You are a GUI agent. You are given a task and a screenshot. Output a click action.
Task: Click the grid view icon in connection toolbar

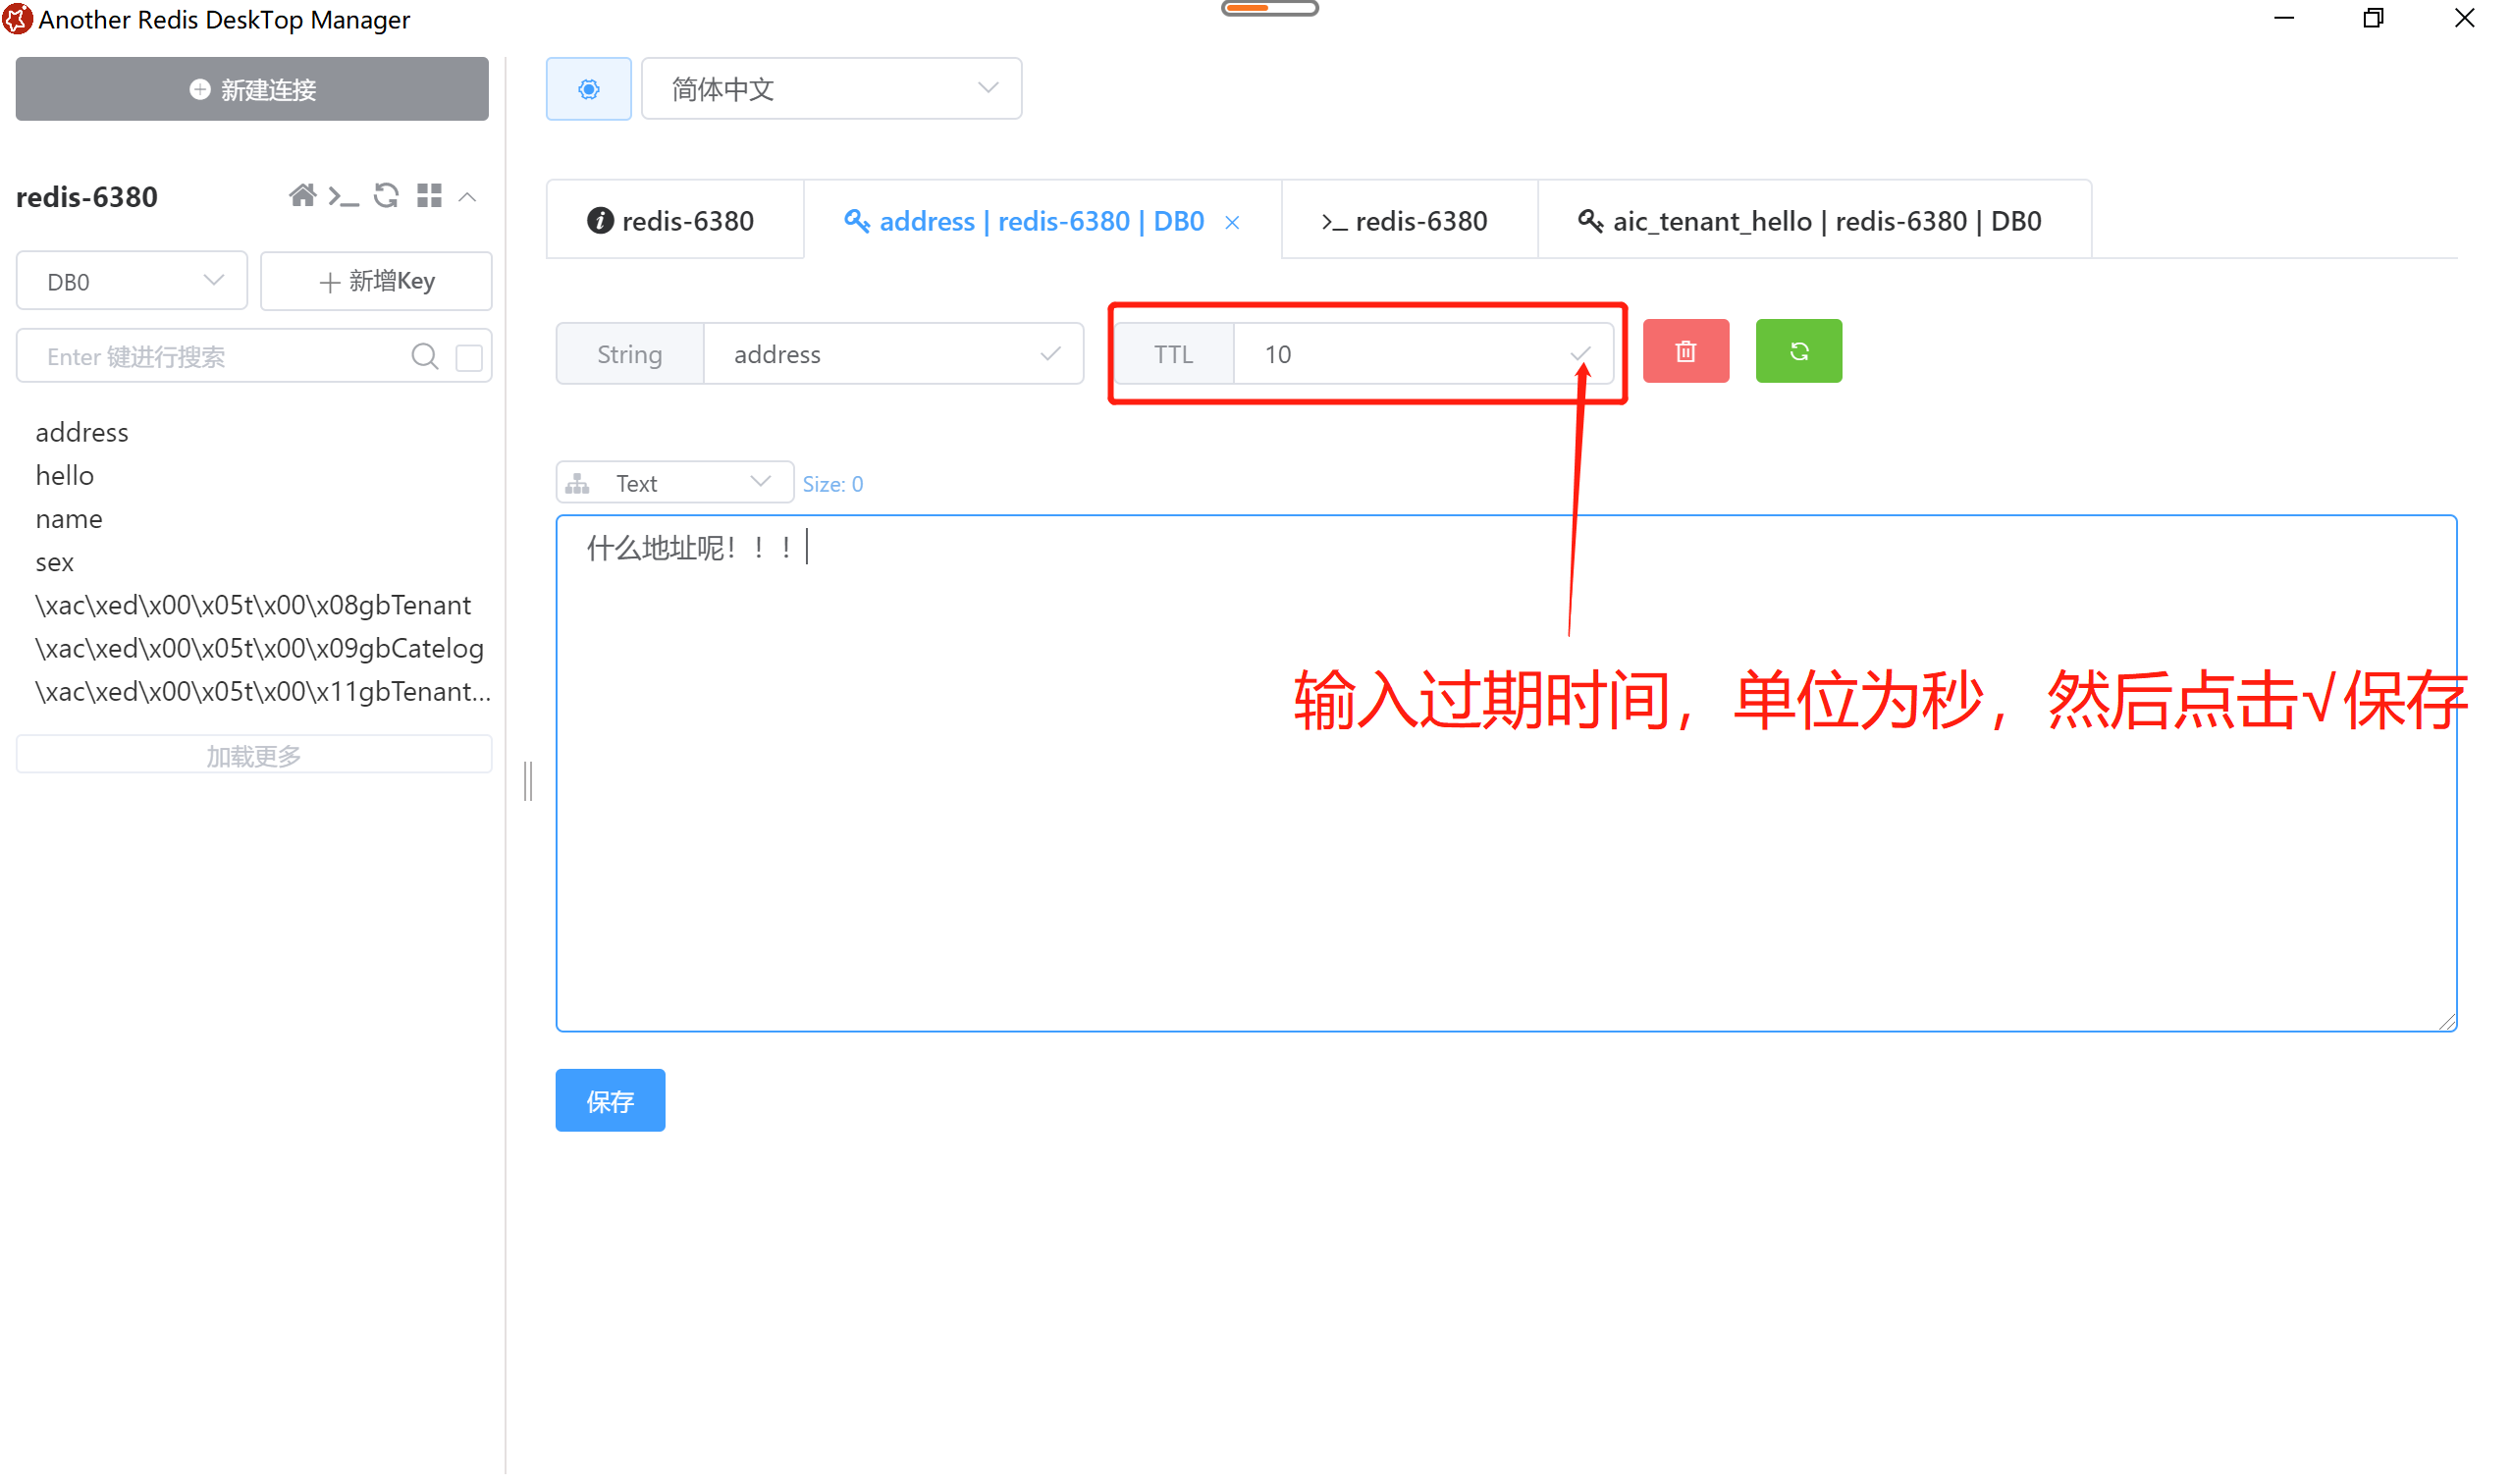429,195
